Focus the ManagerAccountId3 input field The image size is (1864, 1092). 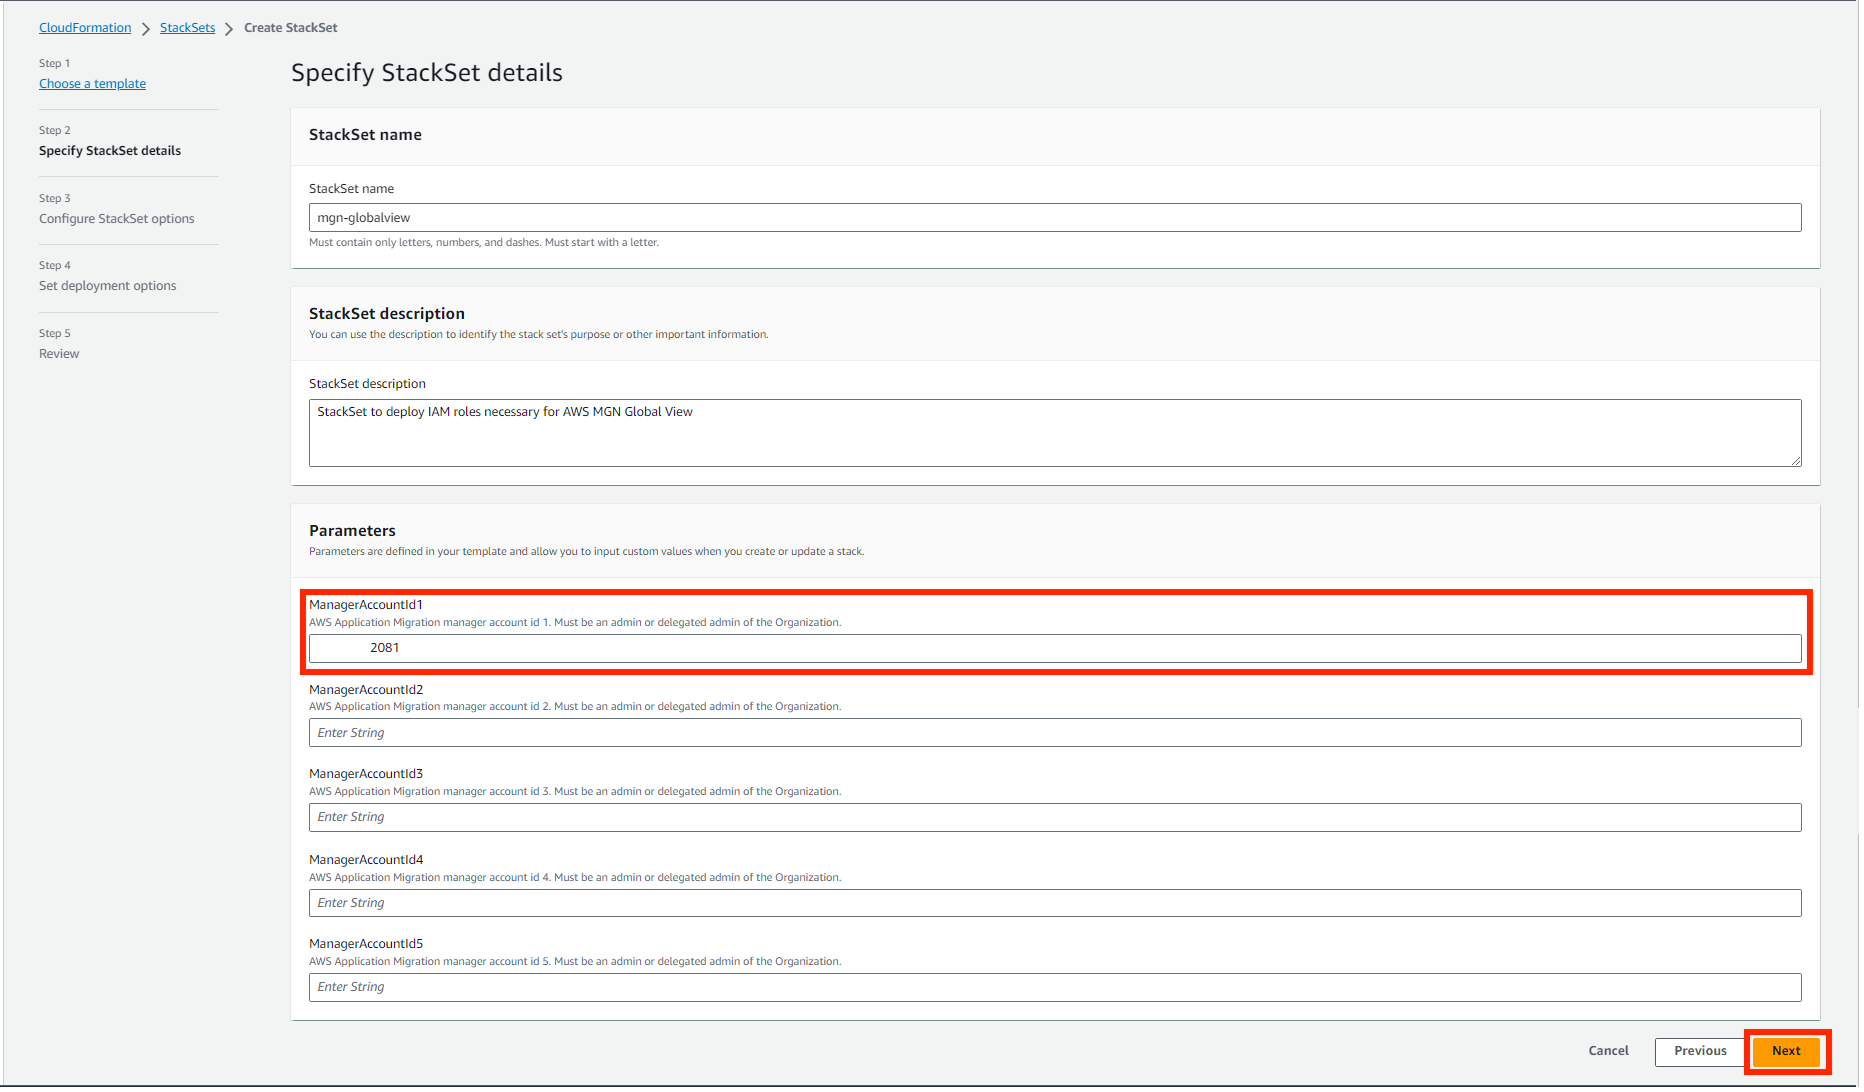pos(1055,817)
